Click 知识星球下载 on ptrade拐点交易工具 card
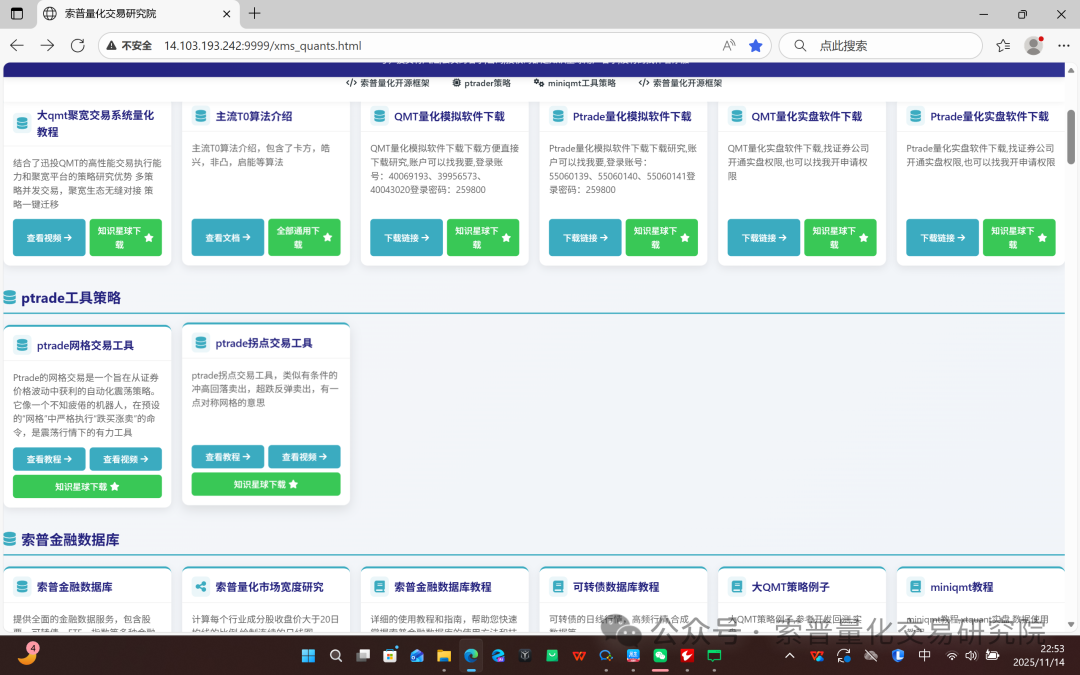 pyautogui.click(x=266, y=484)
